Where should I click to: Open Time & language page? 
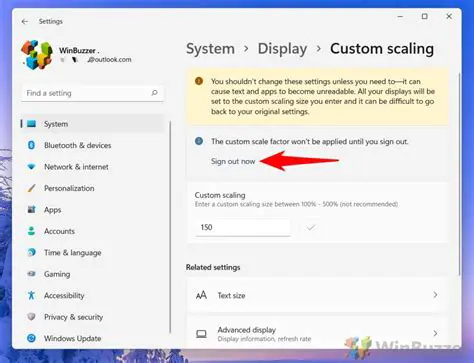coord(92,252)
